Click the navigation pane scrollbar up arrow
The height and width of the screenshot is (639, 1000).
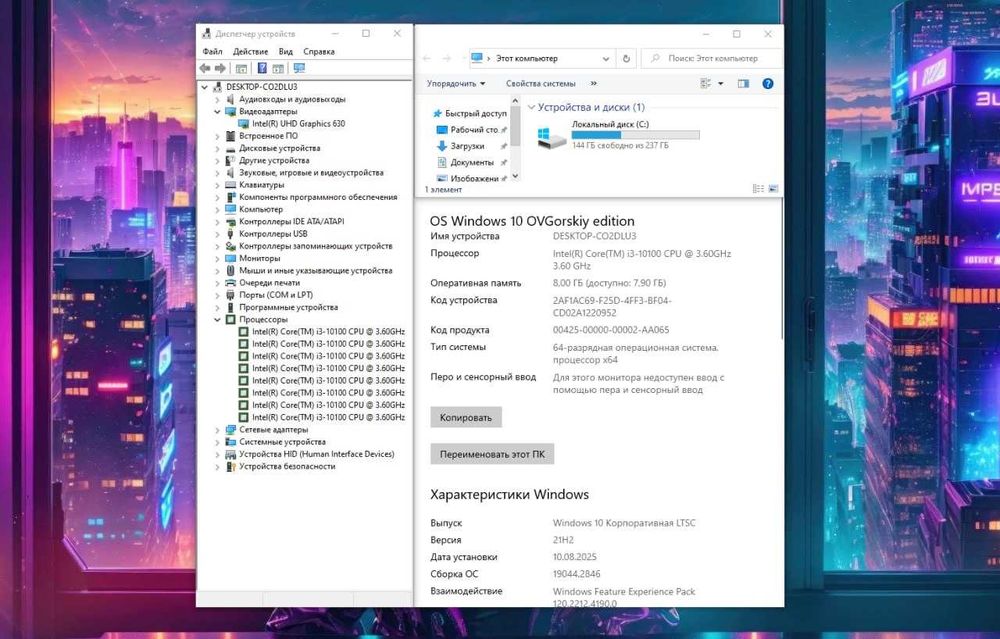click(x=515, y=100)
